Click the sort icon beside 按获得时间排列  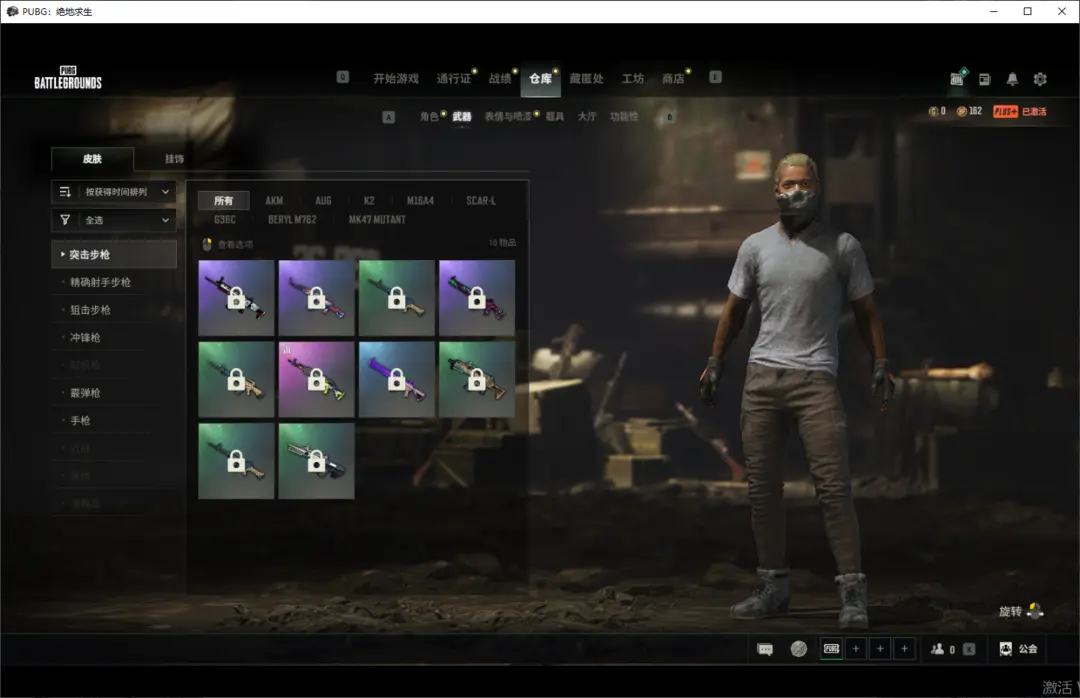point(65,192)
